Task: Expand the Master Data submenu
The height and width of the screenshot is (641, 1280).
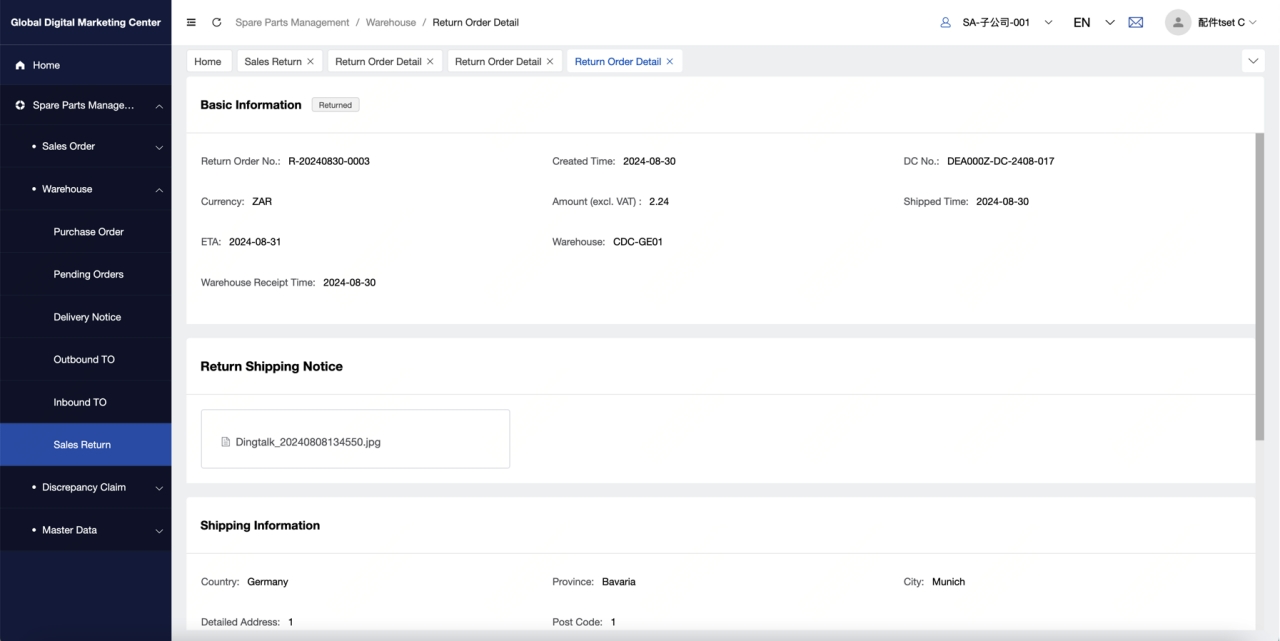Action: (x=159, y=531)
